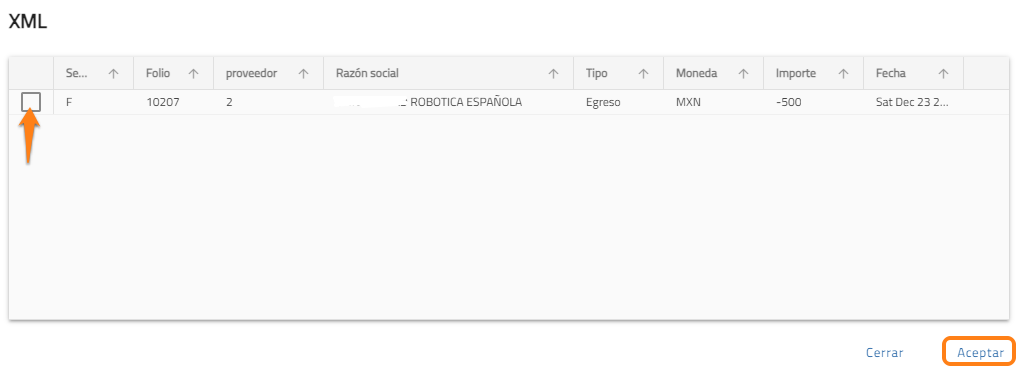The image size is (1025, 370).
Task: Close the XML dialog with Cerrar
Action: coord(884,352)
